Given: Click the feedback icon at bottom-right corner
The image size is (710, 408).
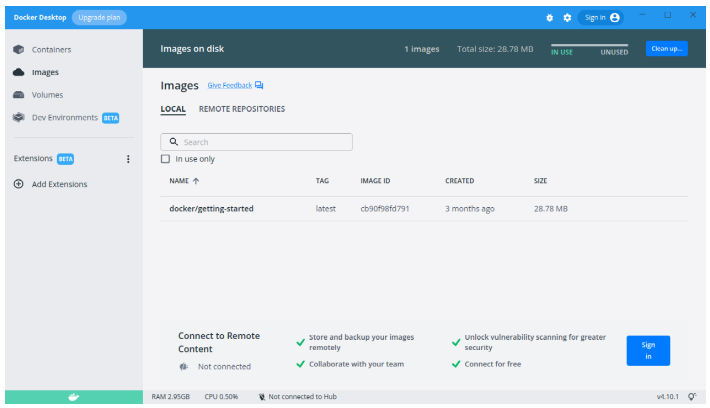Looking at the screenshot, I should point(692,397).
